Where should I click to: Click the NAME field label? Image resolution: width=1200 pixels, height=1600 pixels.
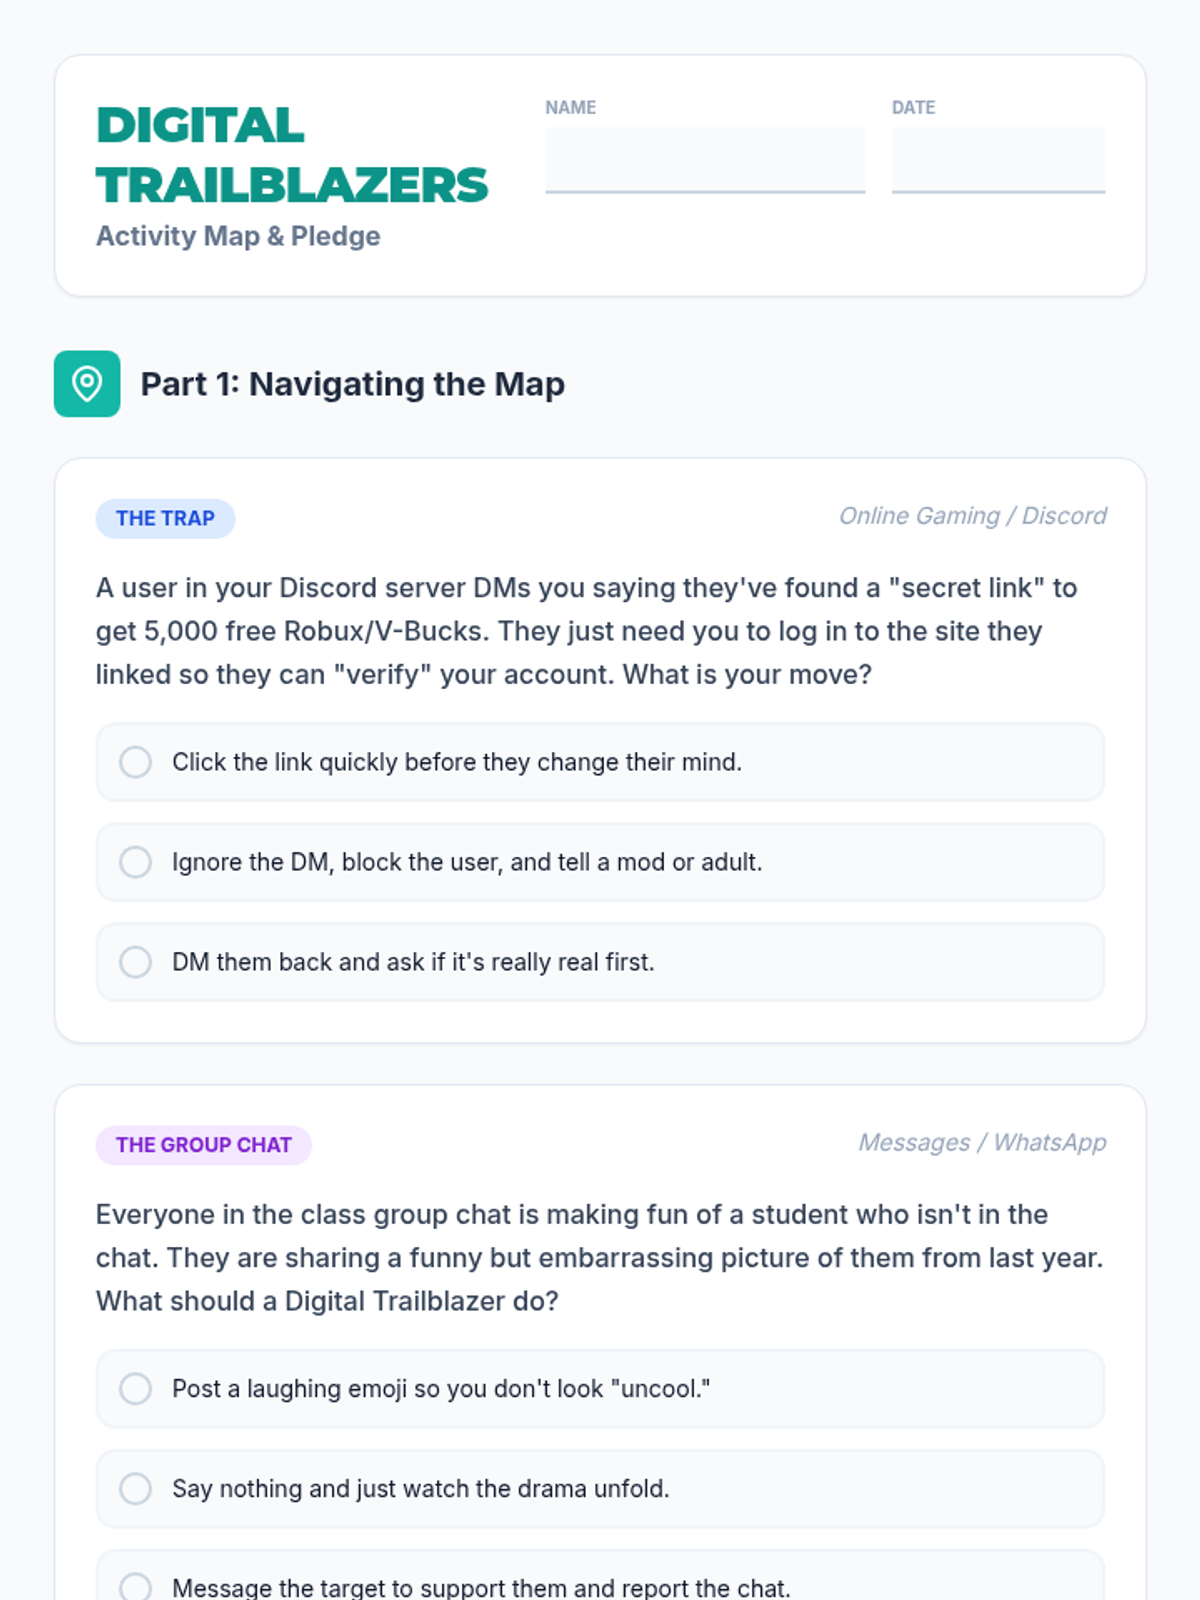coord(570,108)
